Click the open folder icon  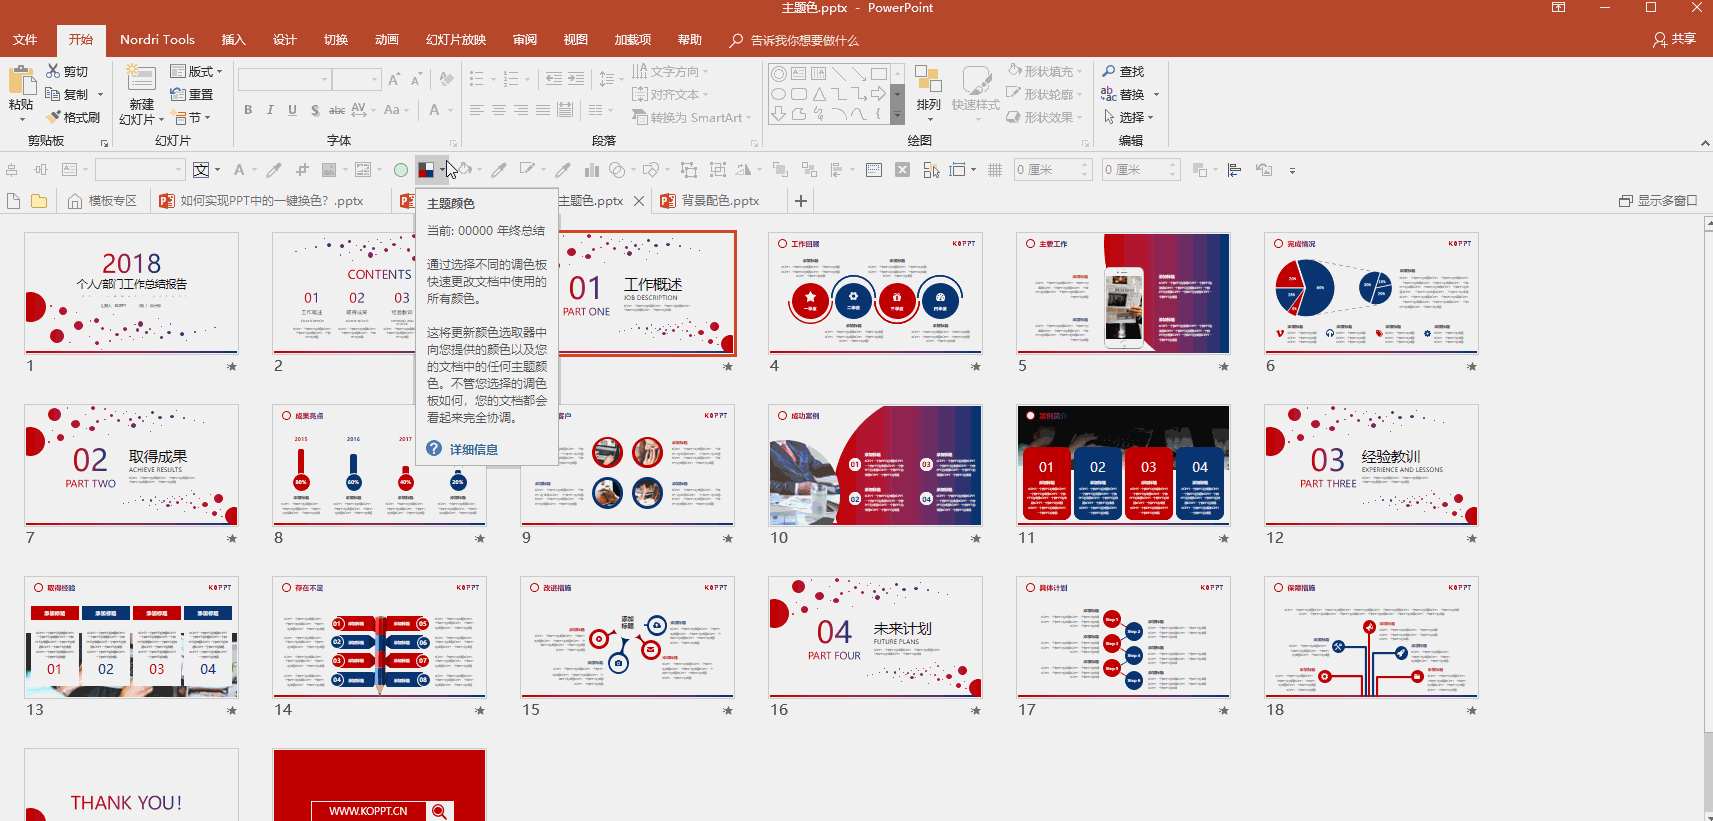pyautogui.click(x=39, y=201)
